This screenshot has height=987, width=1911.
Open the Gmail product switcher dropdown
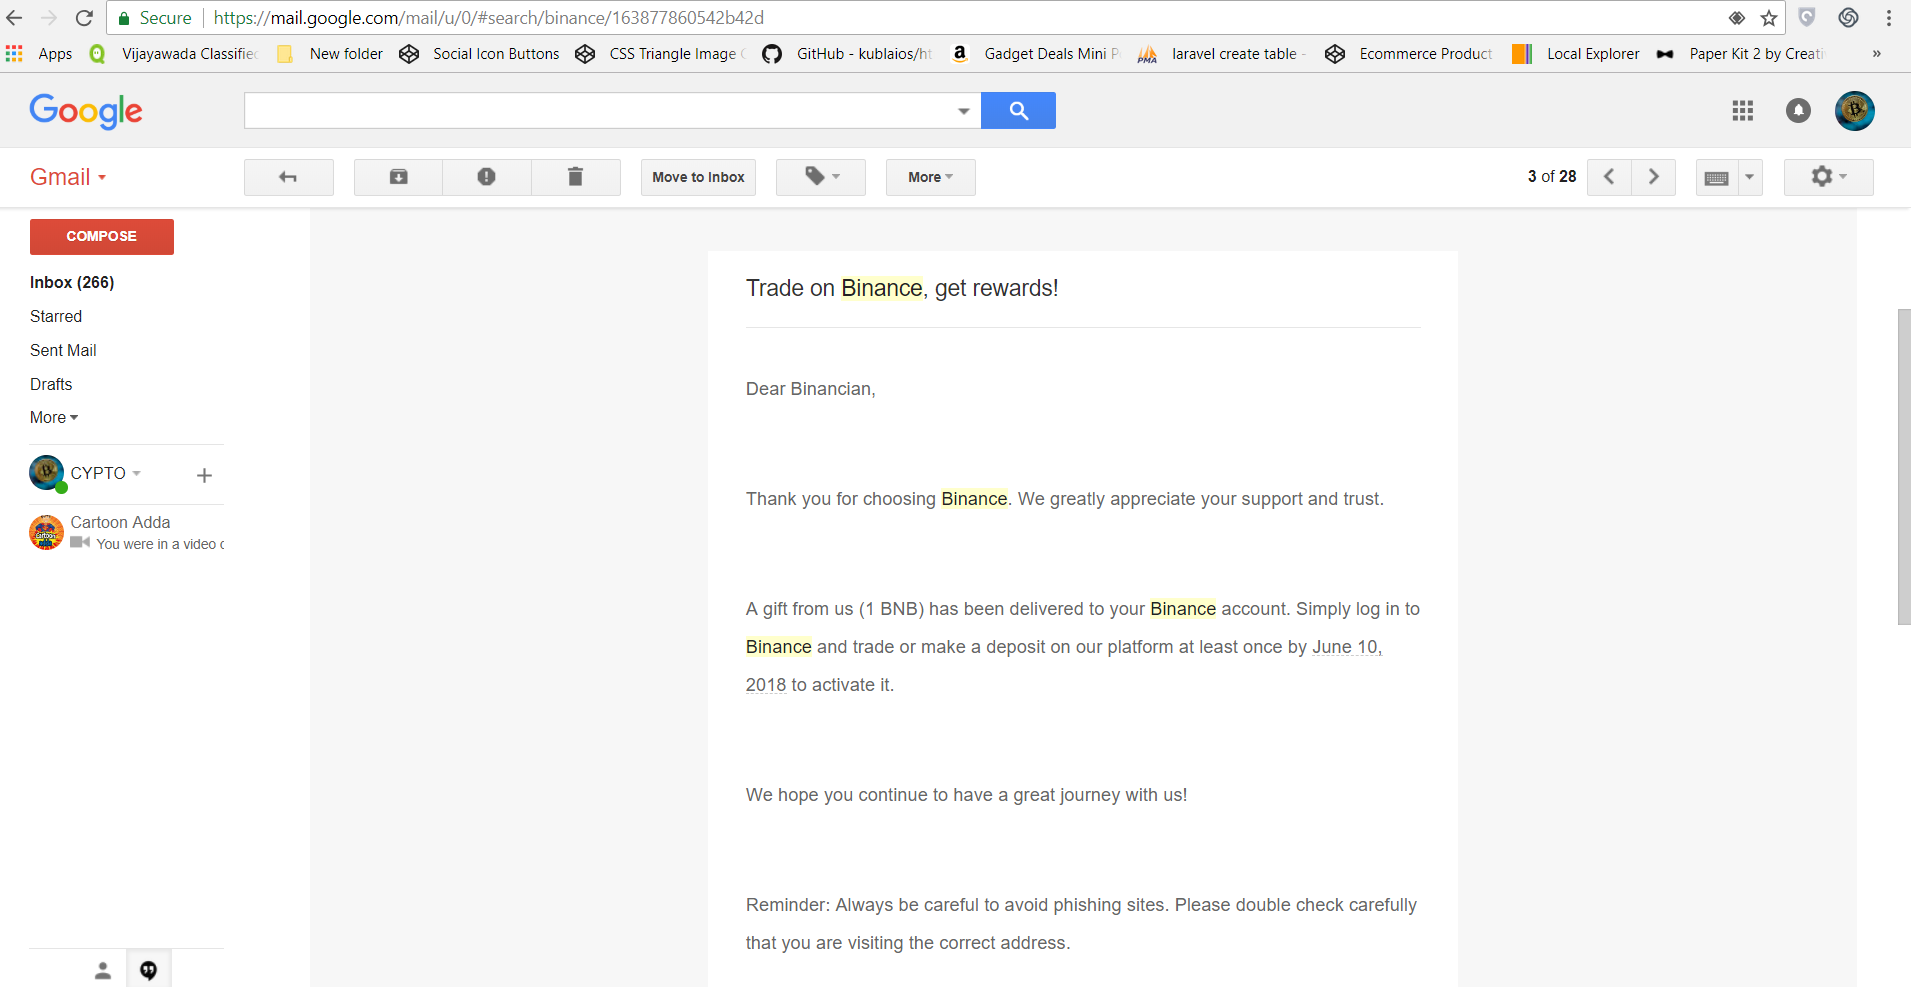click(68, 177)
